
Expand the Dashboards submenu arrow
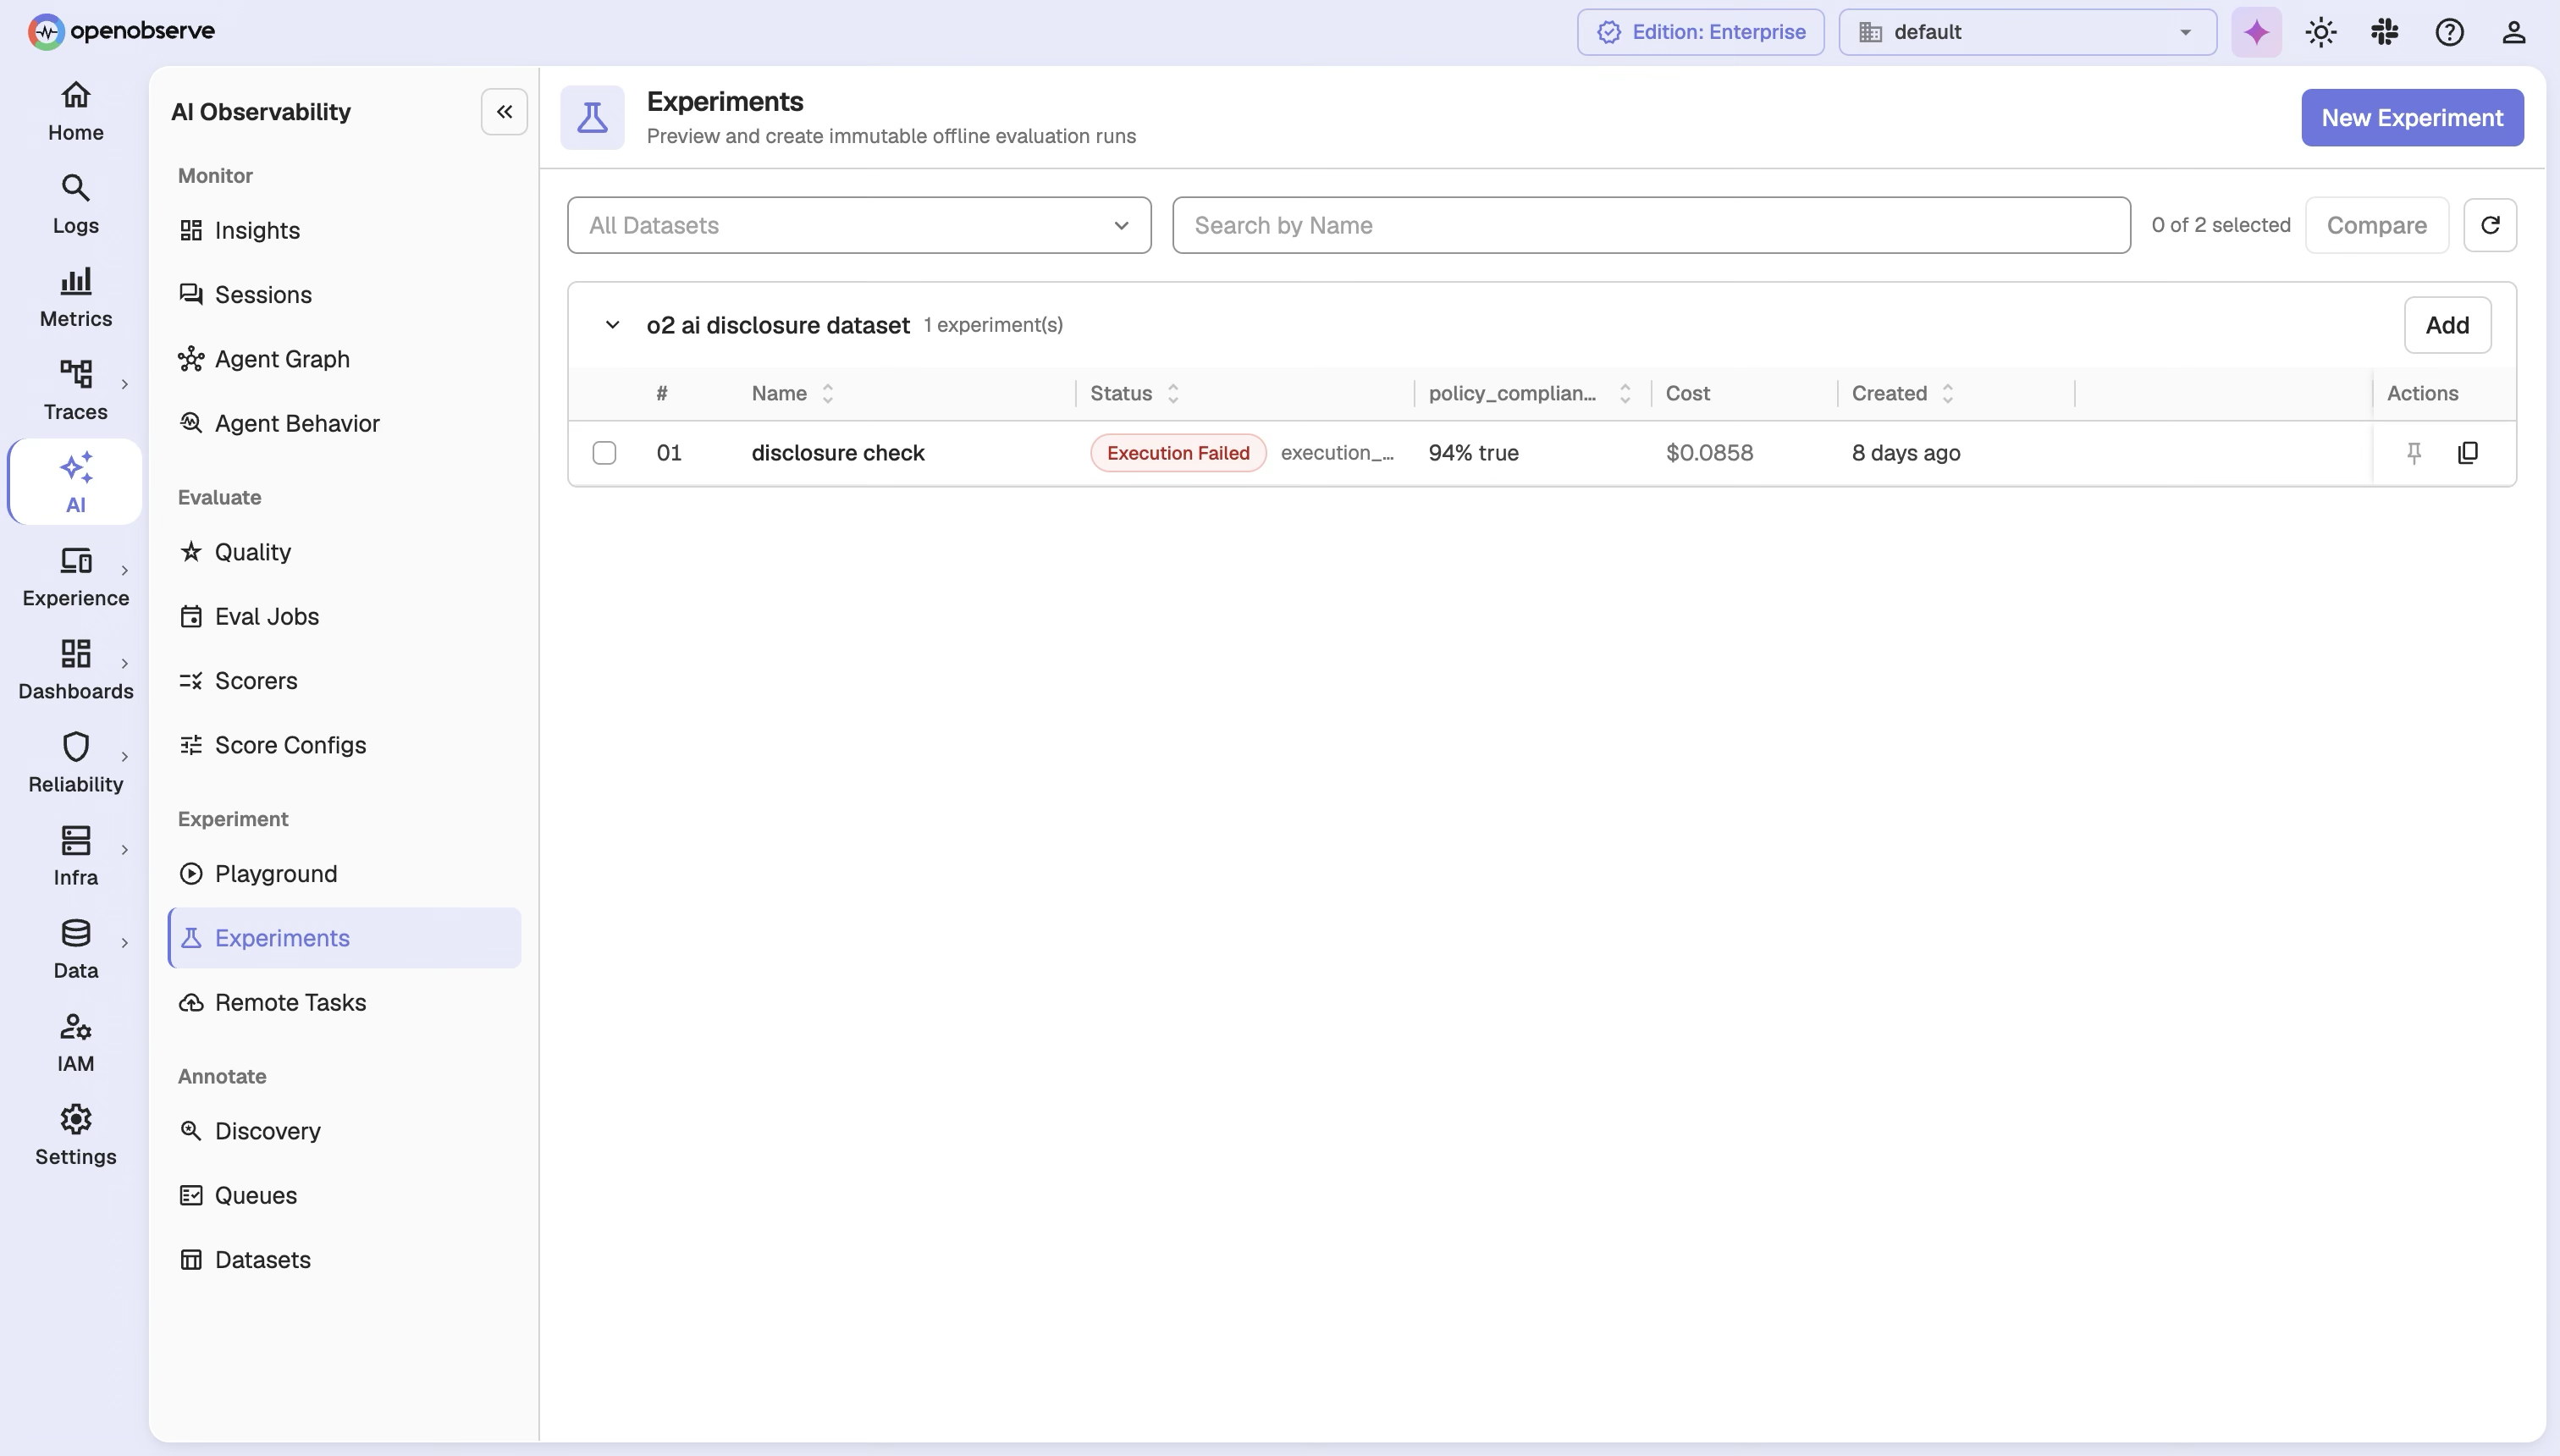click(125, 663)
